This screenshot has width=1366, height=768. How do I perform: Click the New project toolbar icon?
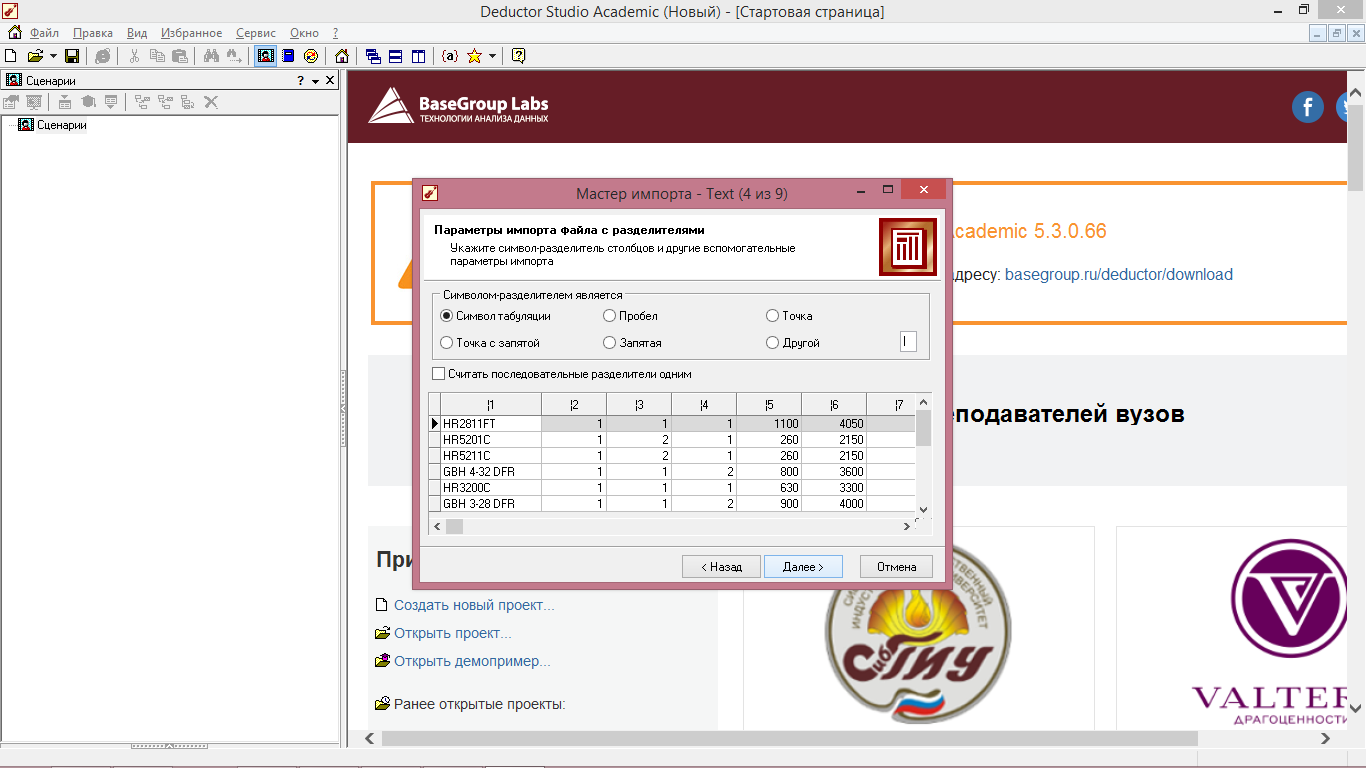pos(11,56)
